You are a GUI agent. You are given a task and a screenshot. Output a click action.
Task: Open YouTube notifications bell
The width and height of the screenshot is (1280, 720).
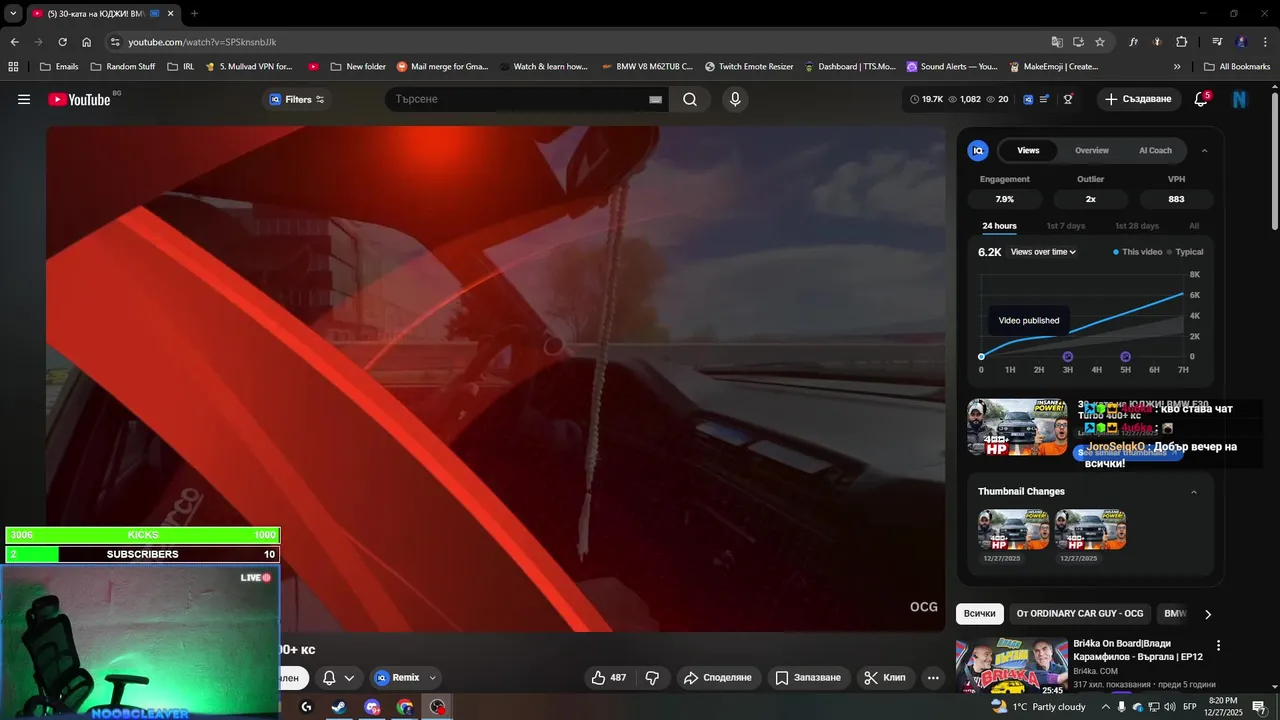click(1201, 99)
